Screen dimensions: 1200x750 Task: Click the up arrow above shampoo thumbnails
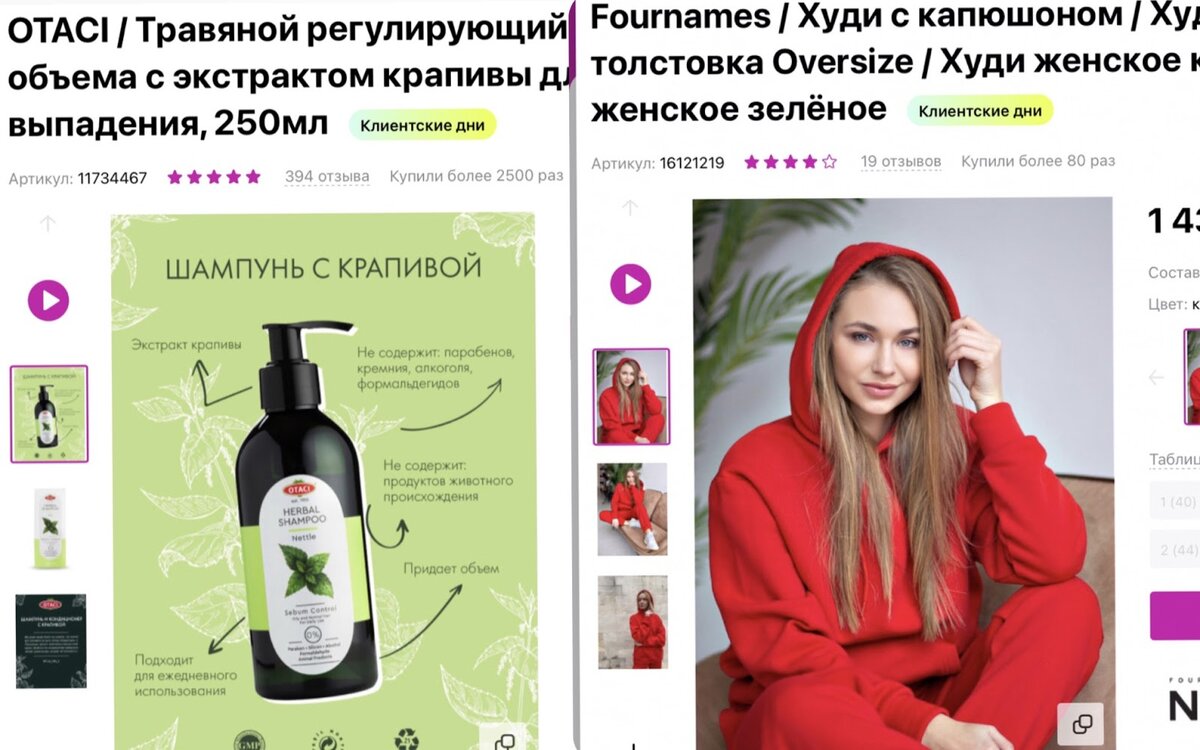point(48,224)
